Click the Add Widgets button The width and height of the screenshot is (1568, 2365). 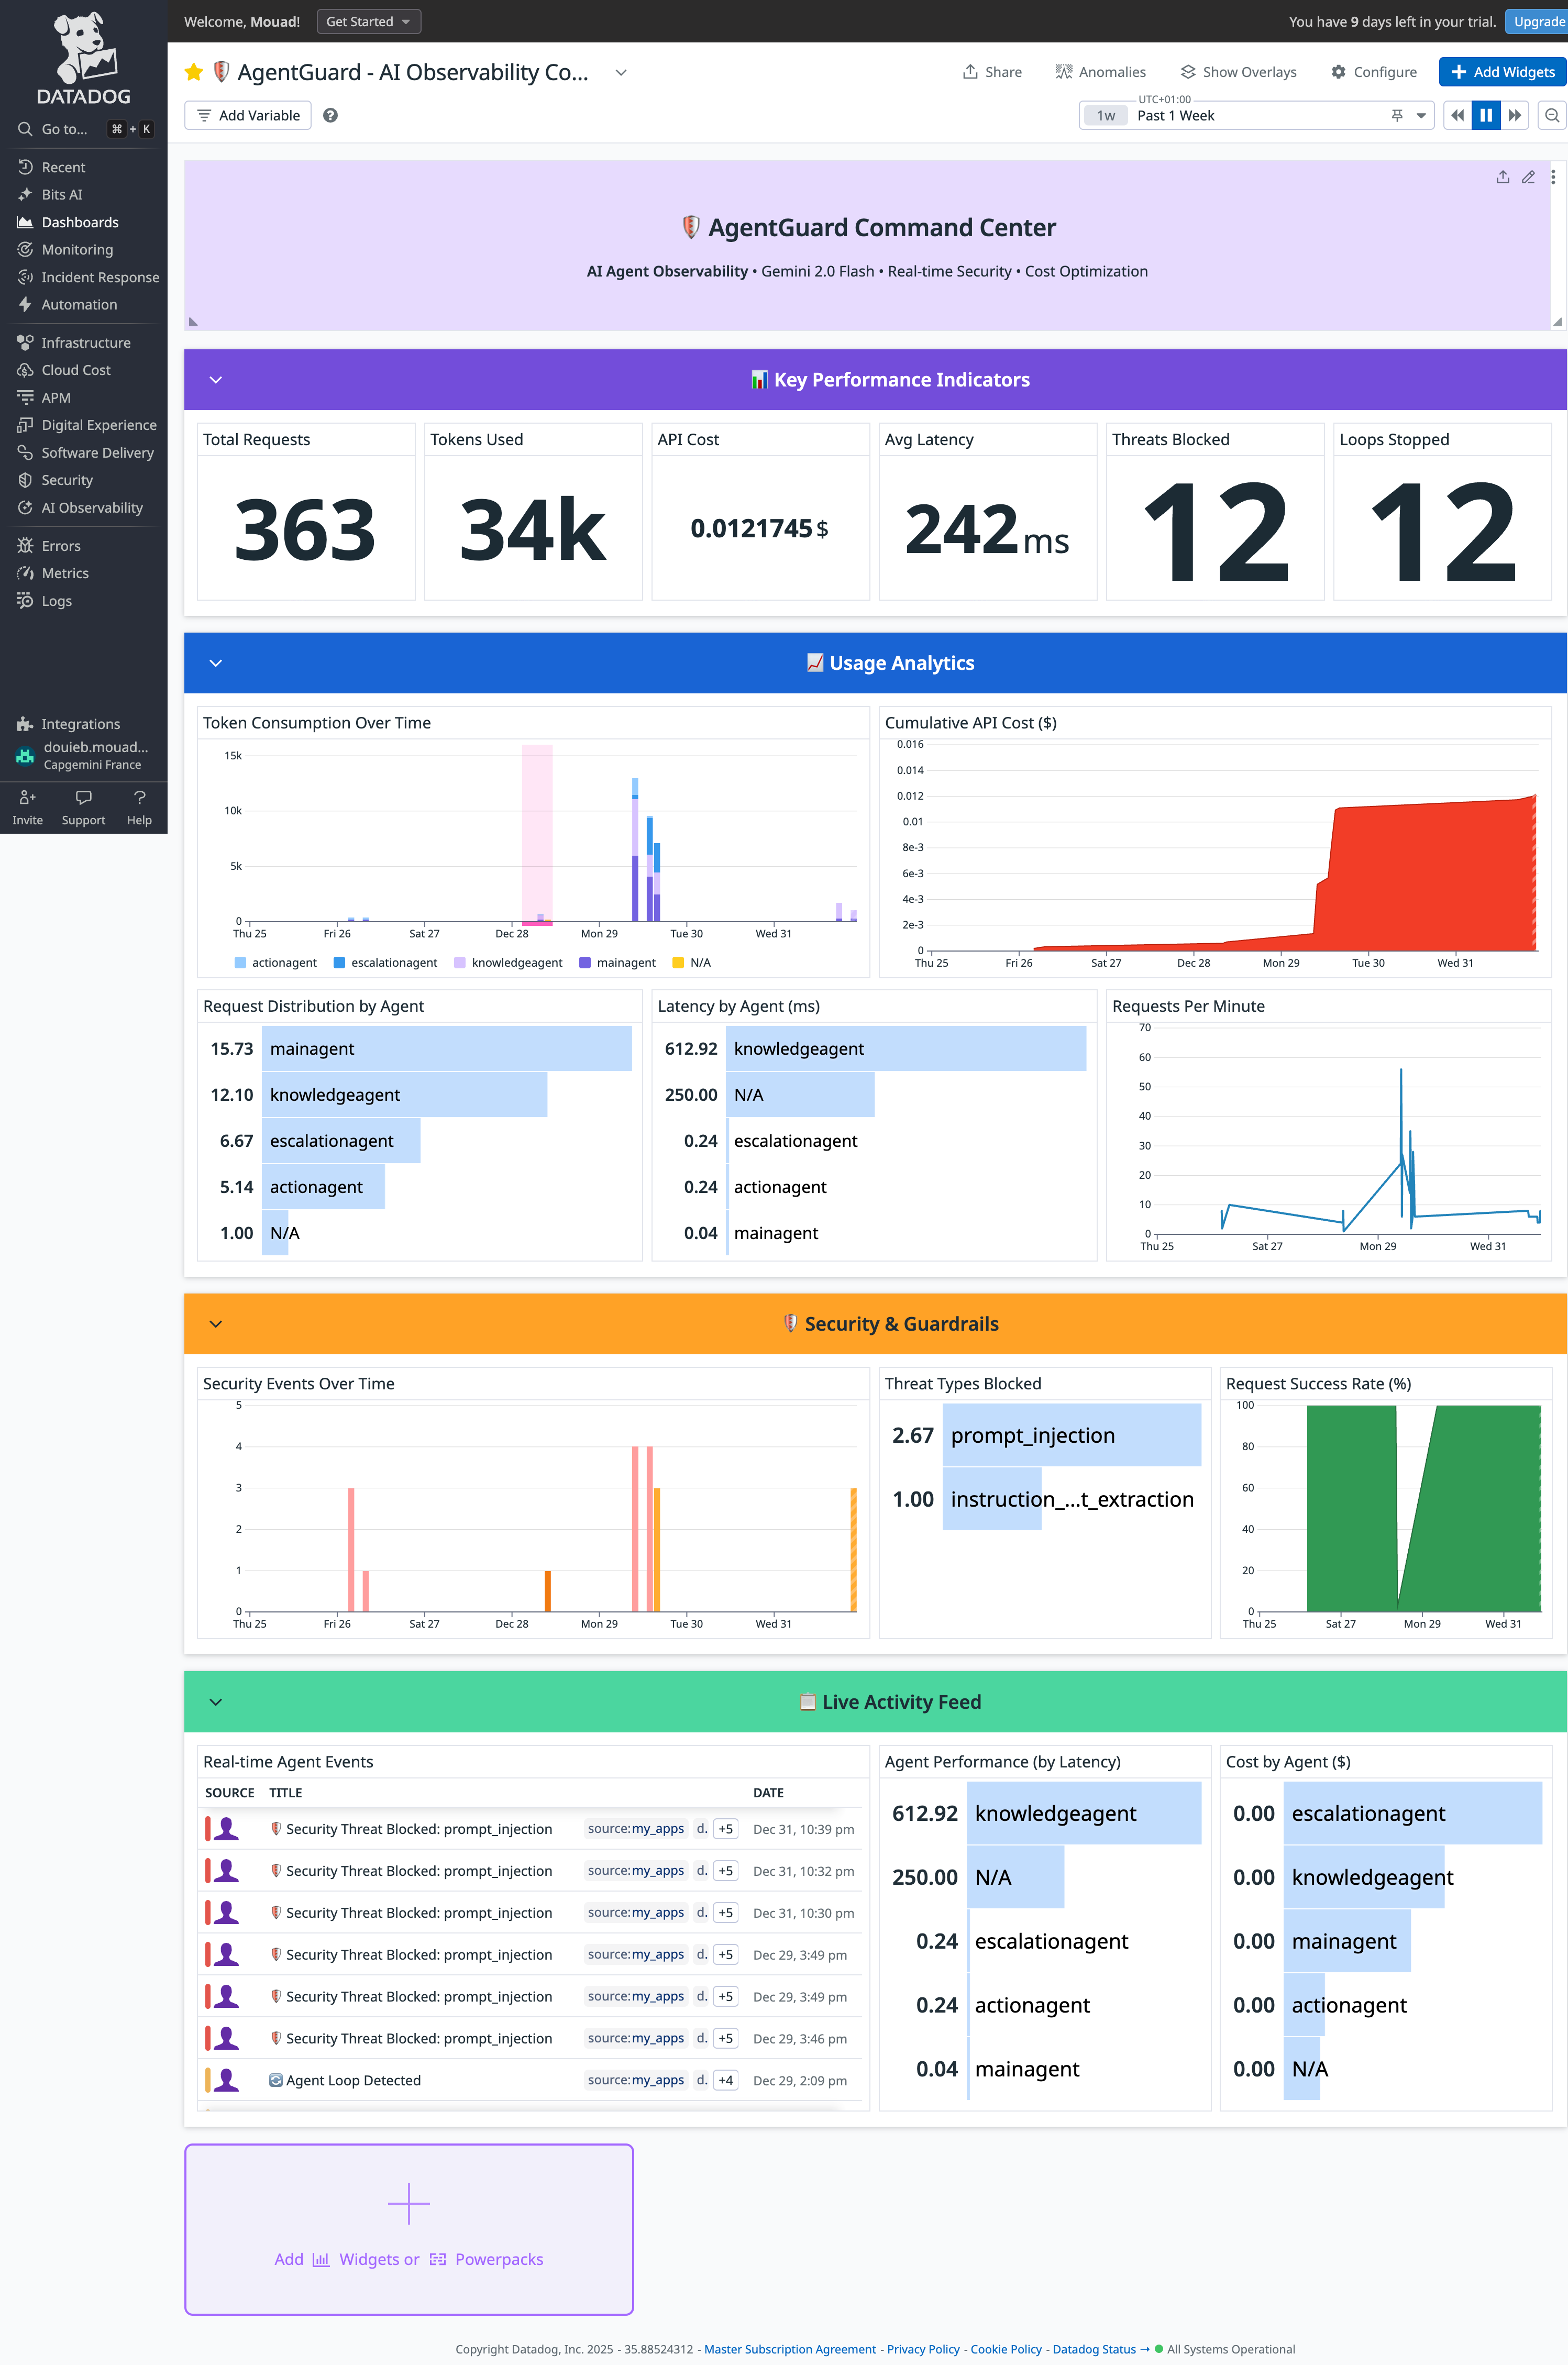[x=1502, y=72]
